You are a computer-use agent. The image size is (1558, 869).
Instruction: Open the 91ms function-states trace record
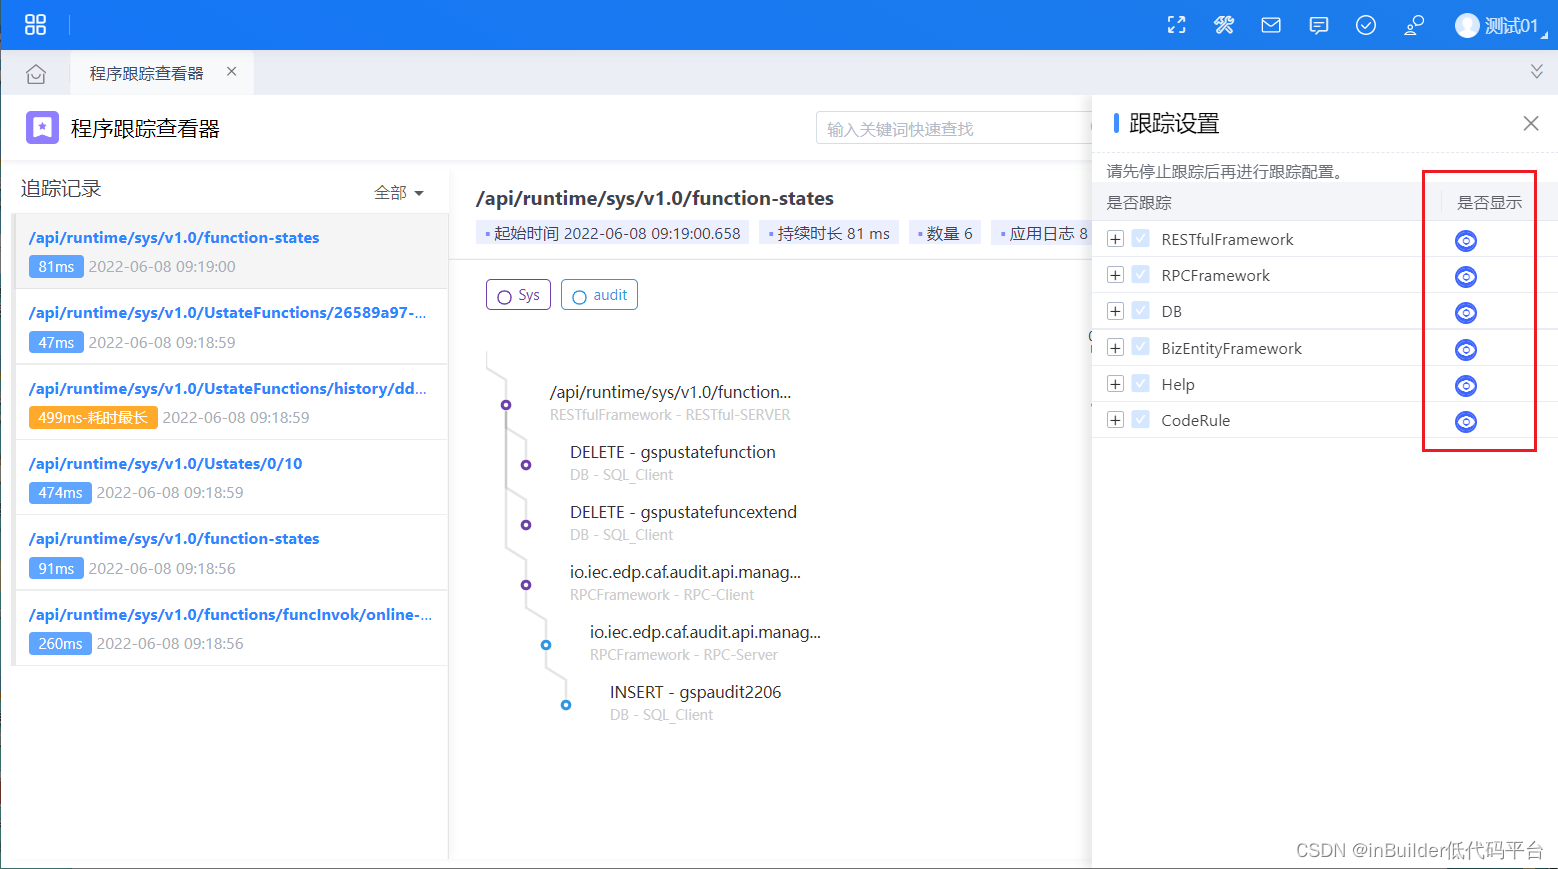point(230,553)
